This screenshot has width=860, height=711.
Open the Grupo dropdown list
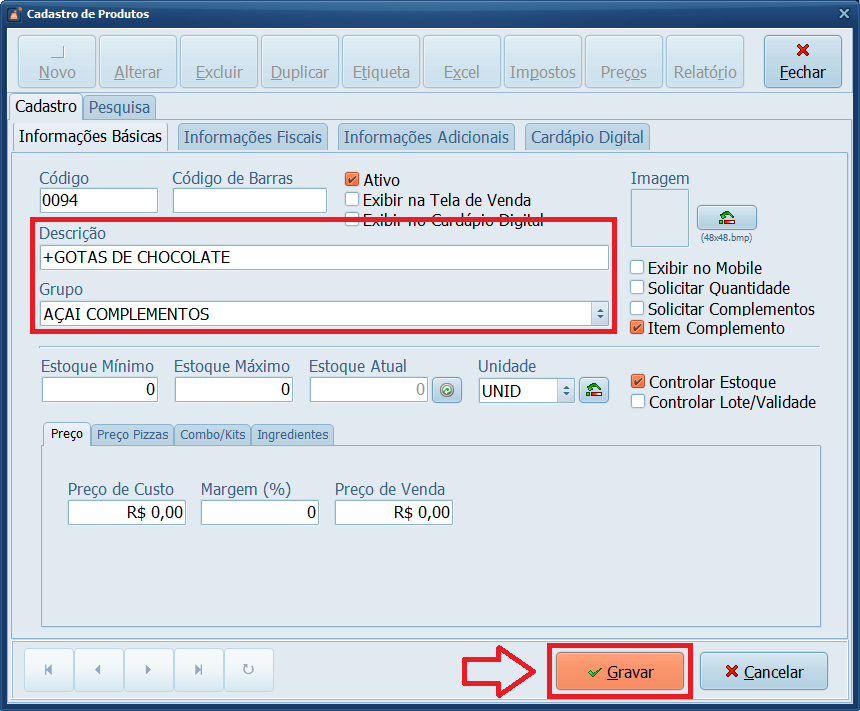600,314
